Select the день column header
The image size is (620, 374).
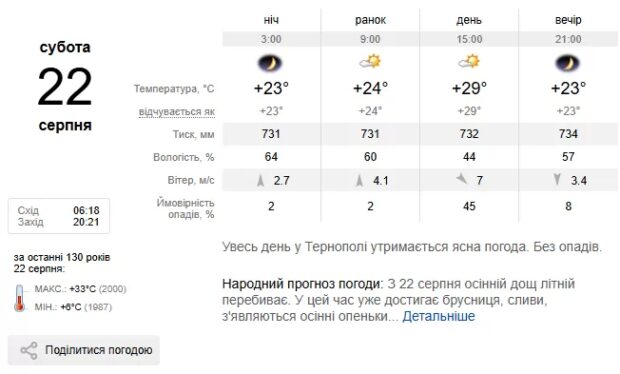(469, 20)
